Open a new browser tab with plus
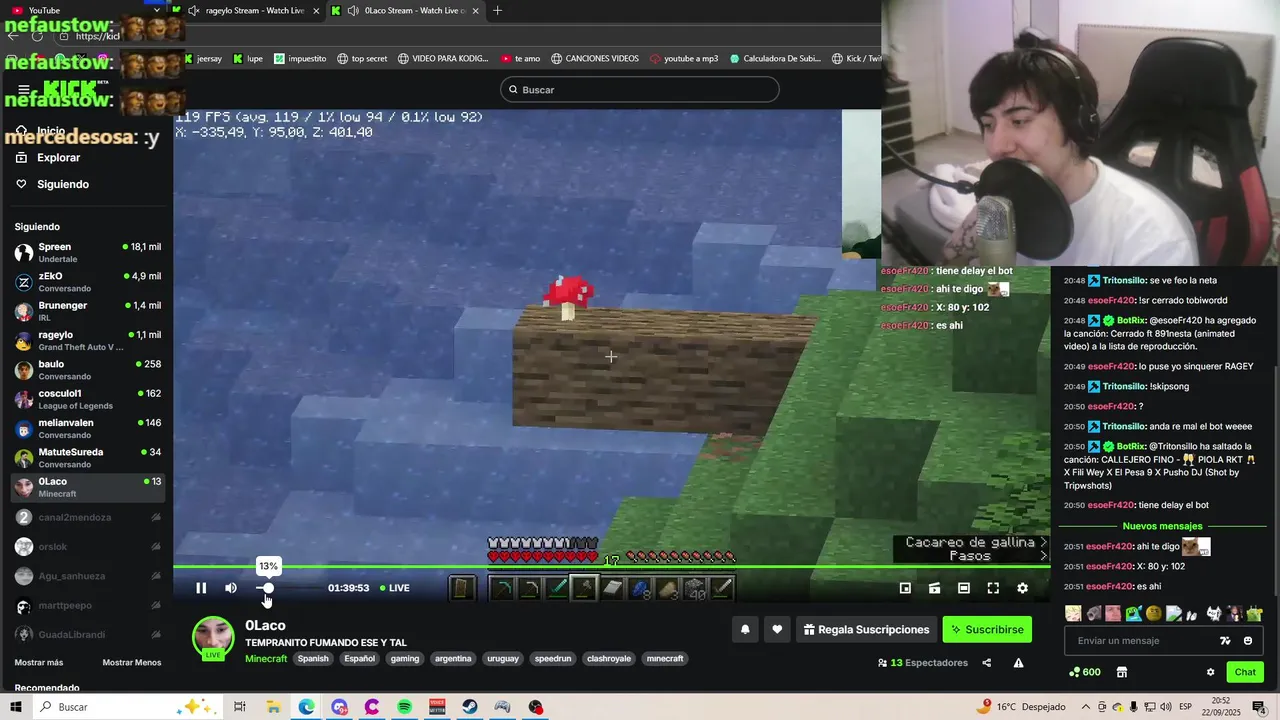The image size is (1280, 720). pos(497,10)
